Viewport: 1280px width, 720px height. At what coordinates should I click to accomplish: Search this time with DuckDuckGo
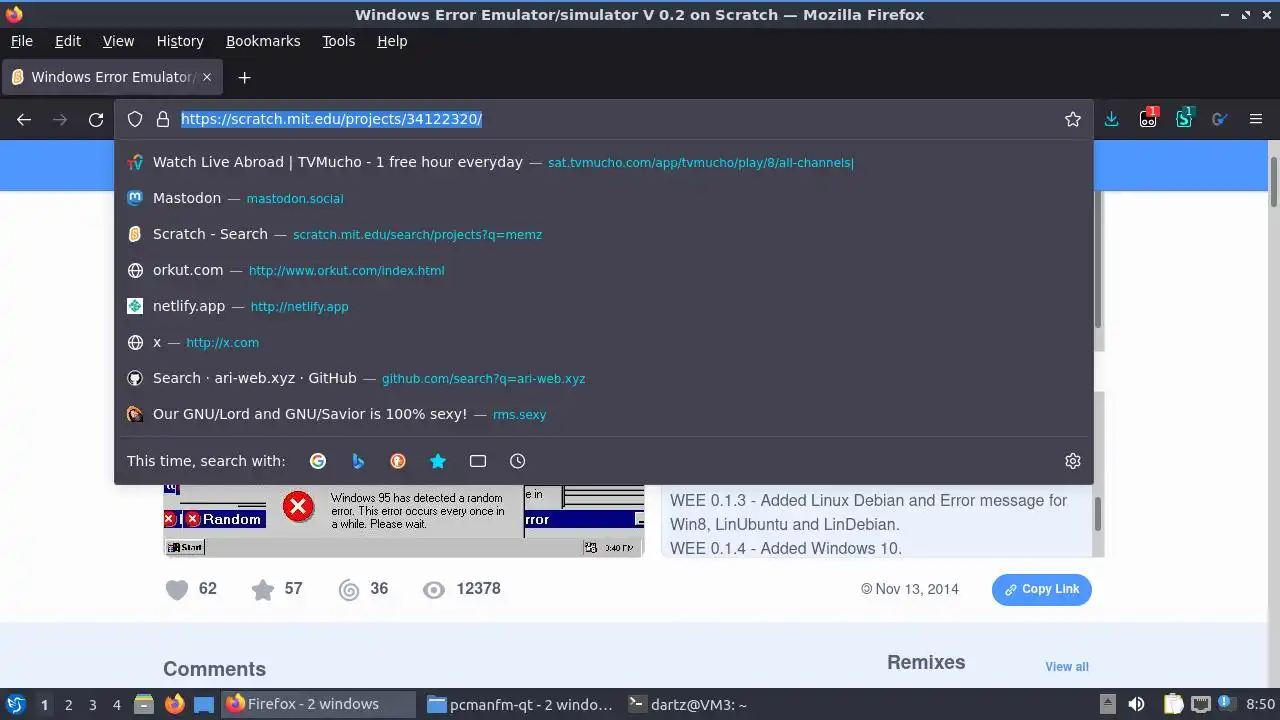click(398, 461)
